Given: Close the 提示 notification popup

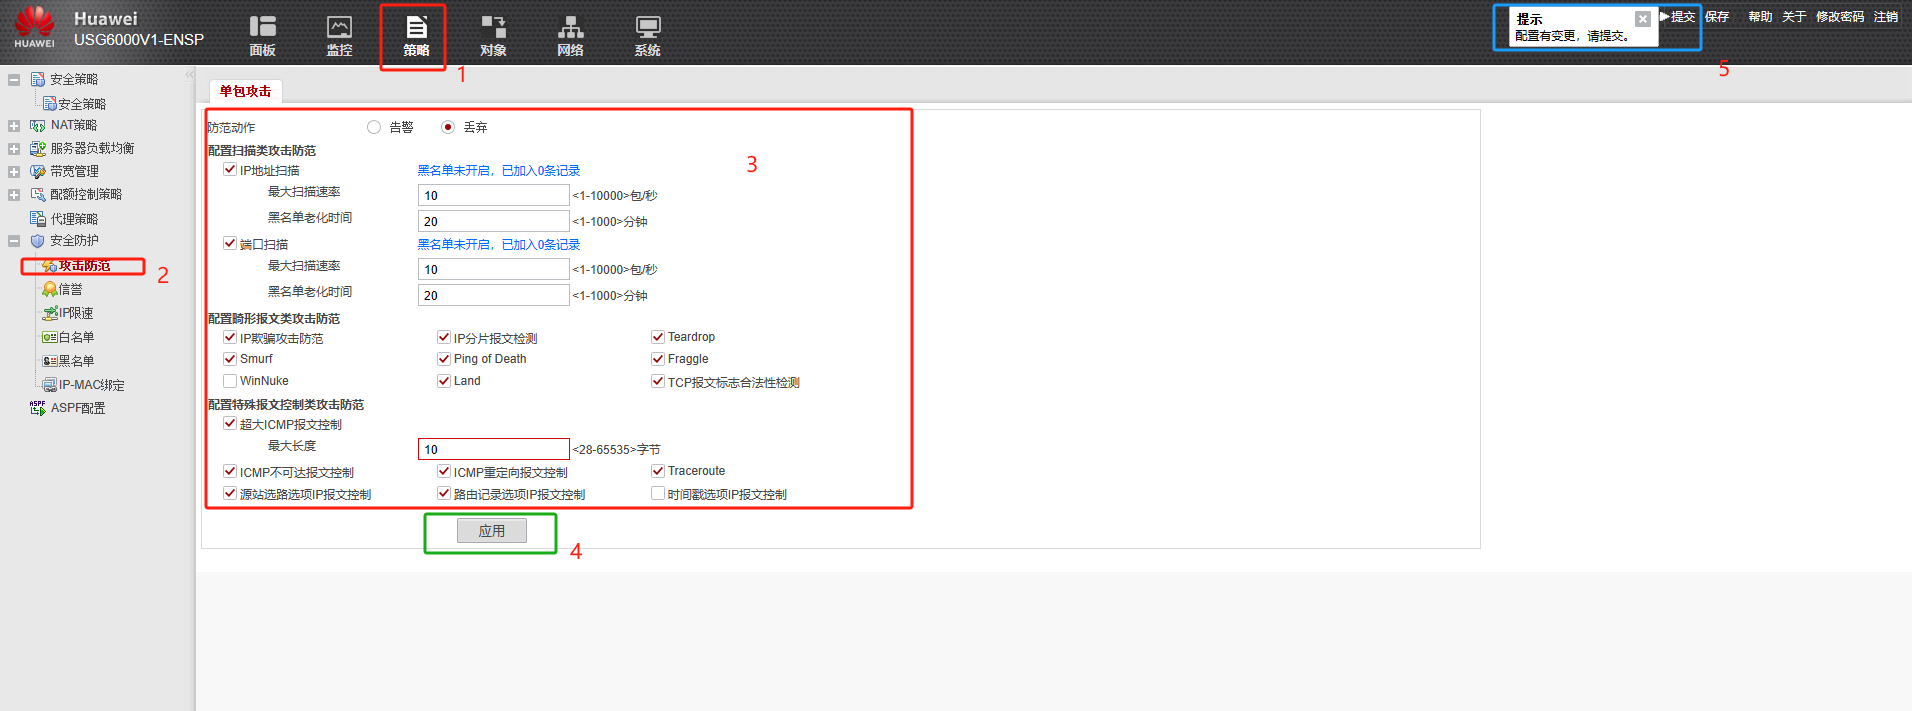Looking at the screenshot, I should [x=1642, y=19].
